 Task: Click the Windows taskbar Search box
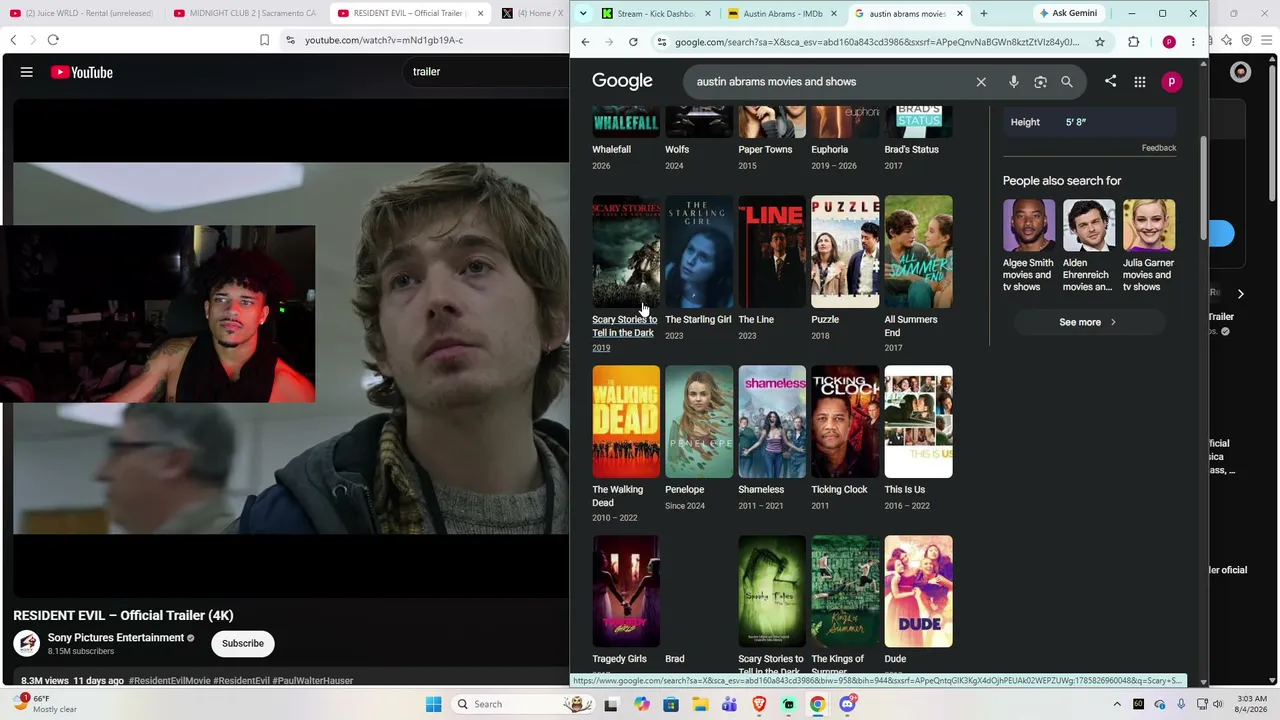coord(522,704)
